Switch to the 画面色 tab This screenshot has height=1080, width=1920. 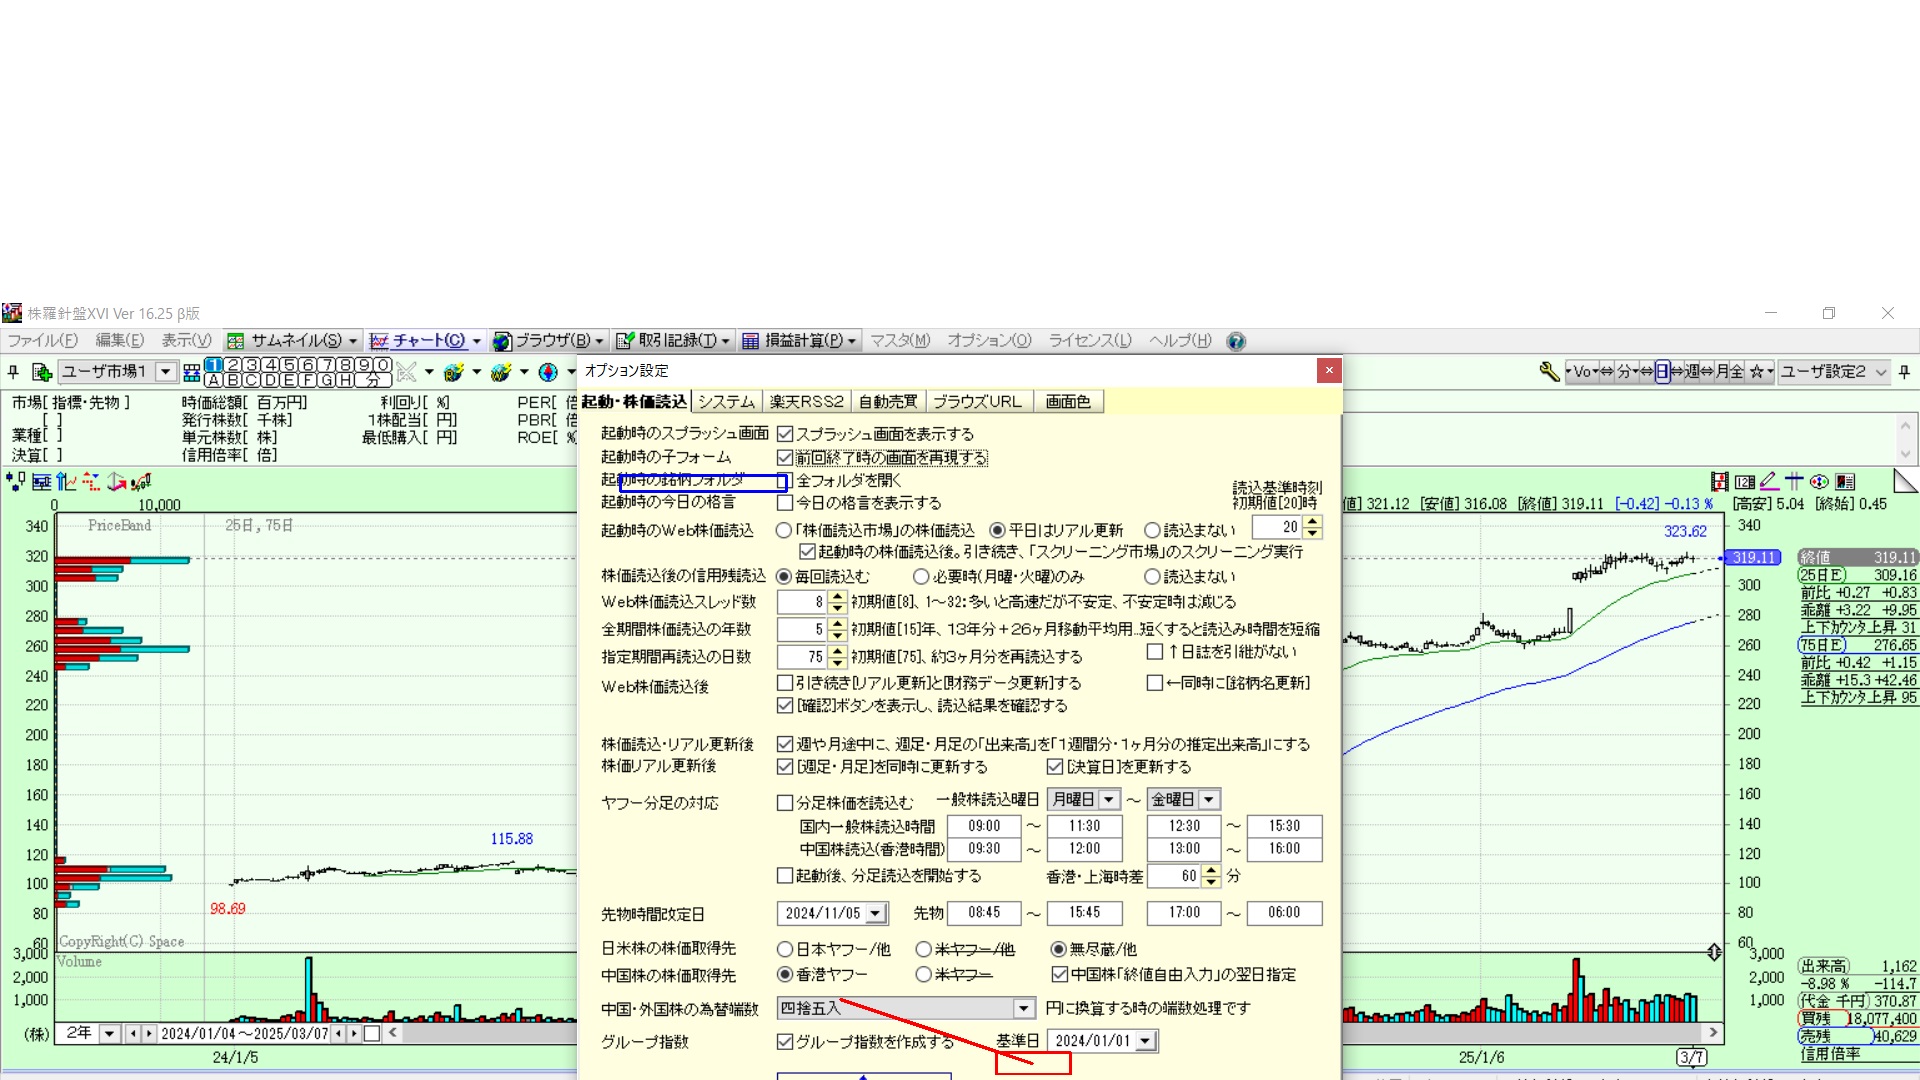1068,402
